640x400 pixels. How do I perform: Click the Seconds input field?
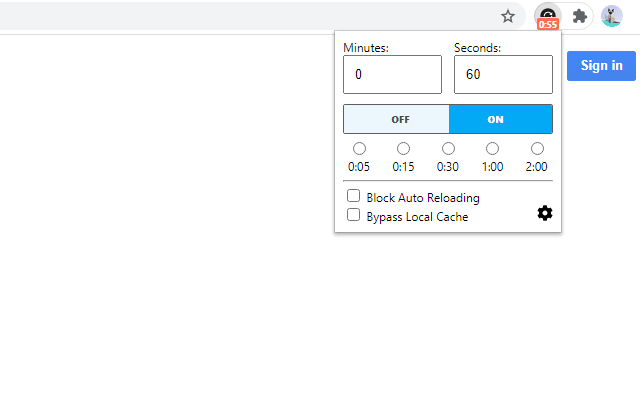503,75
